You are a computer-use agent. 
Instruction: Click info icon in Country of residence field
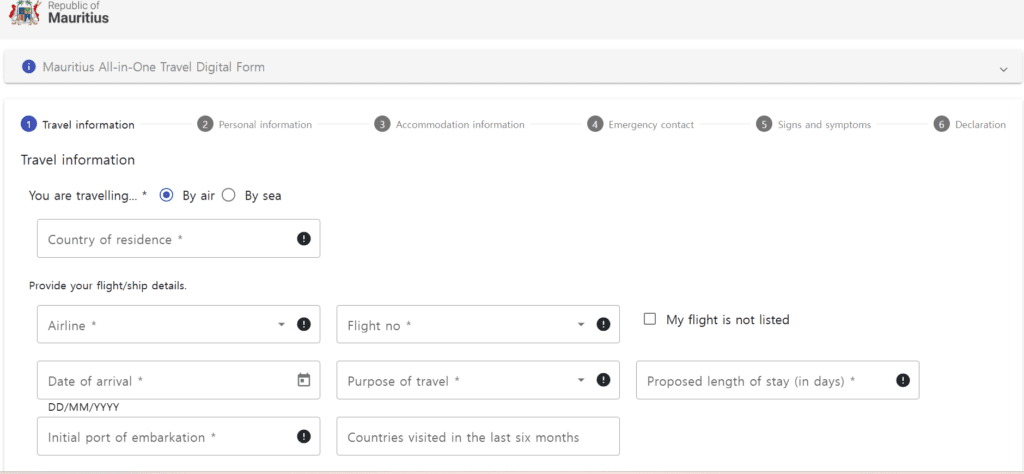click(304, 239)
